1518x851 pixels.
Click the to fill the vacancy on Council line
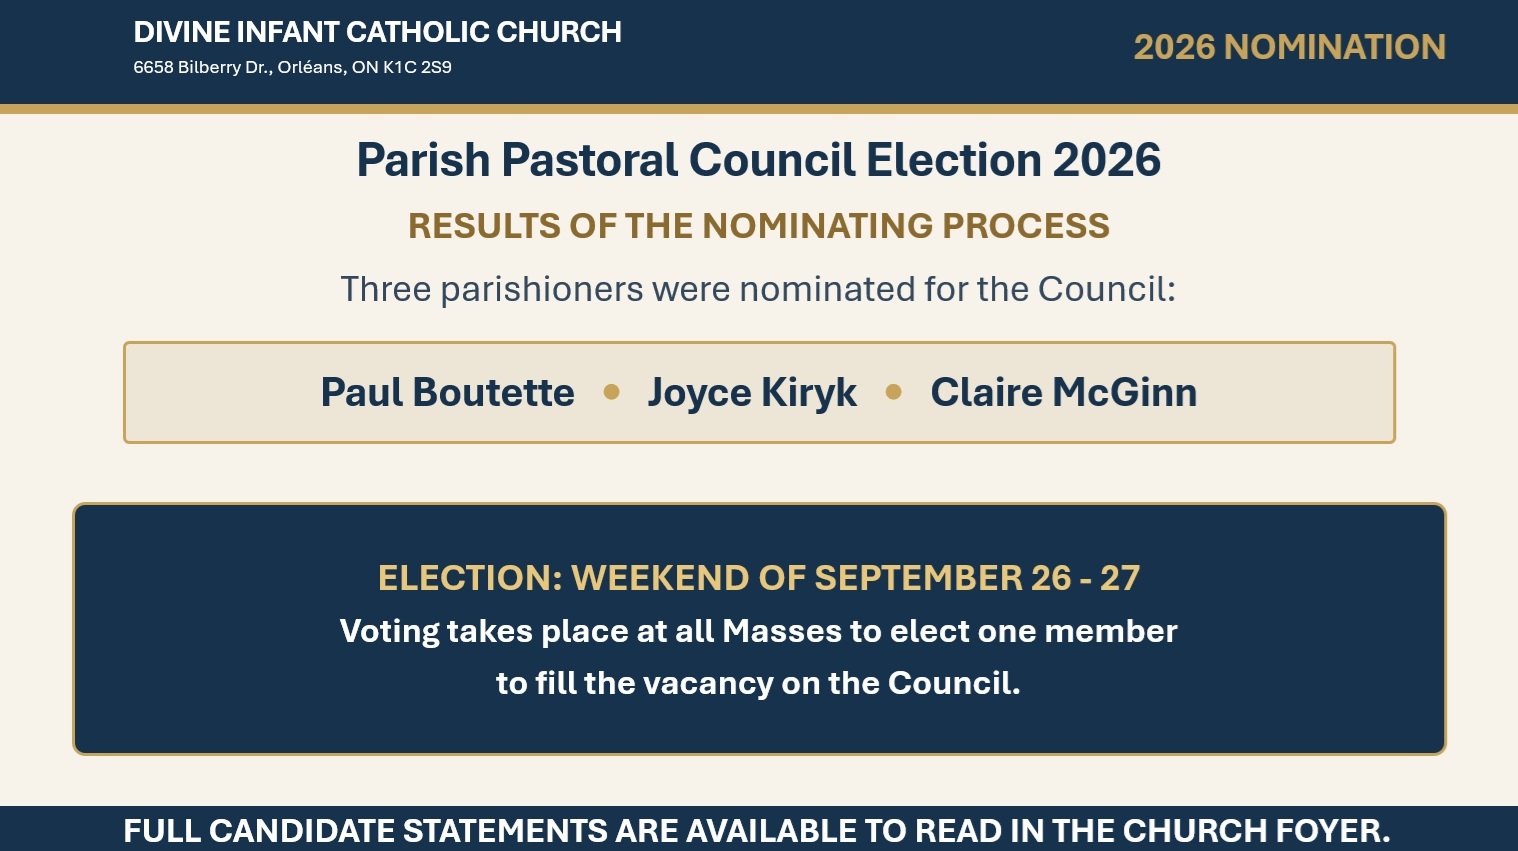point(759,683)
